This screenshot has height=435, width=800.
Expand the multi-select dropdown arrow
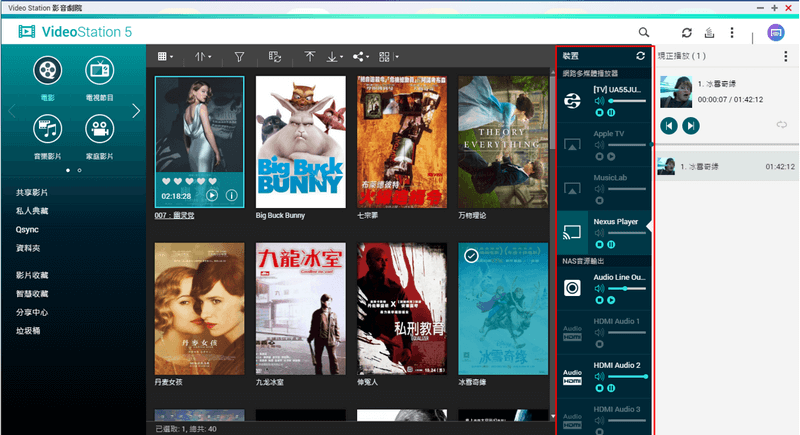[x=397, y=57]
